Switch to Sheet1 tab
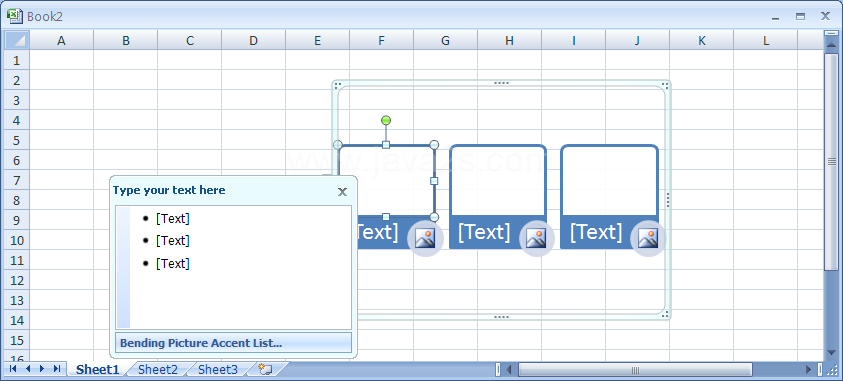Screen dimensions: 843x381 (x=97, y=369)
